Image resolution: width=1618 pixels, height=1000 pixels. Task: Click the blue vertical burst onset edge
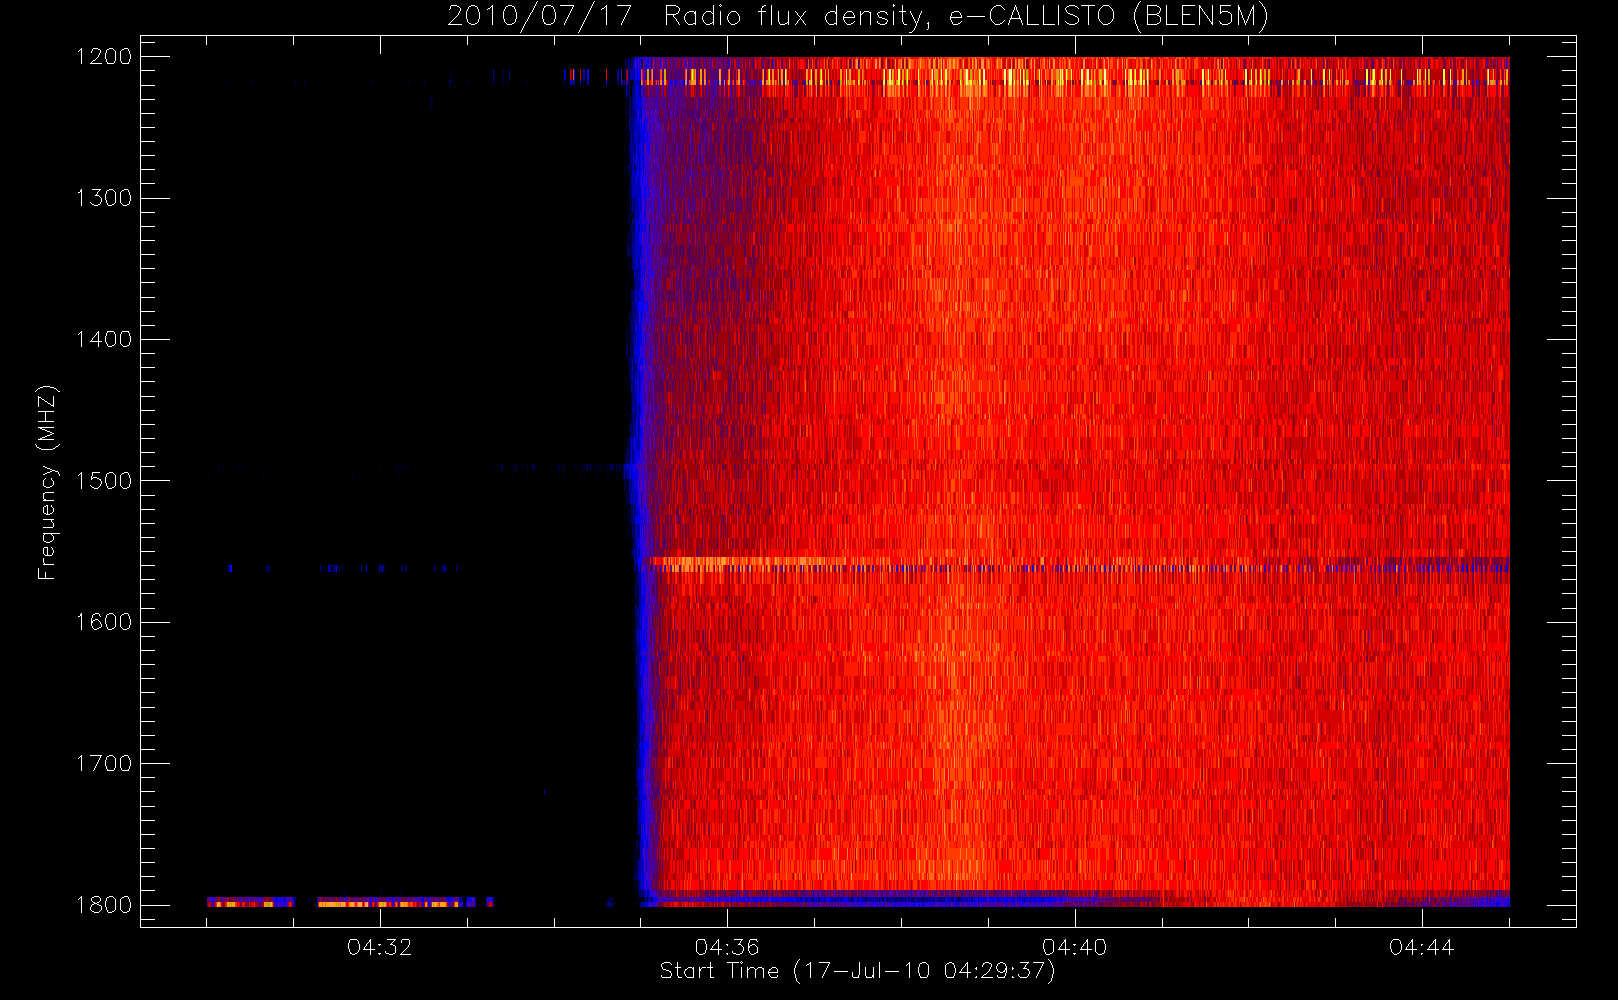coord(643,480)
